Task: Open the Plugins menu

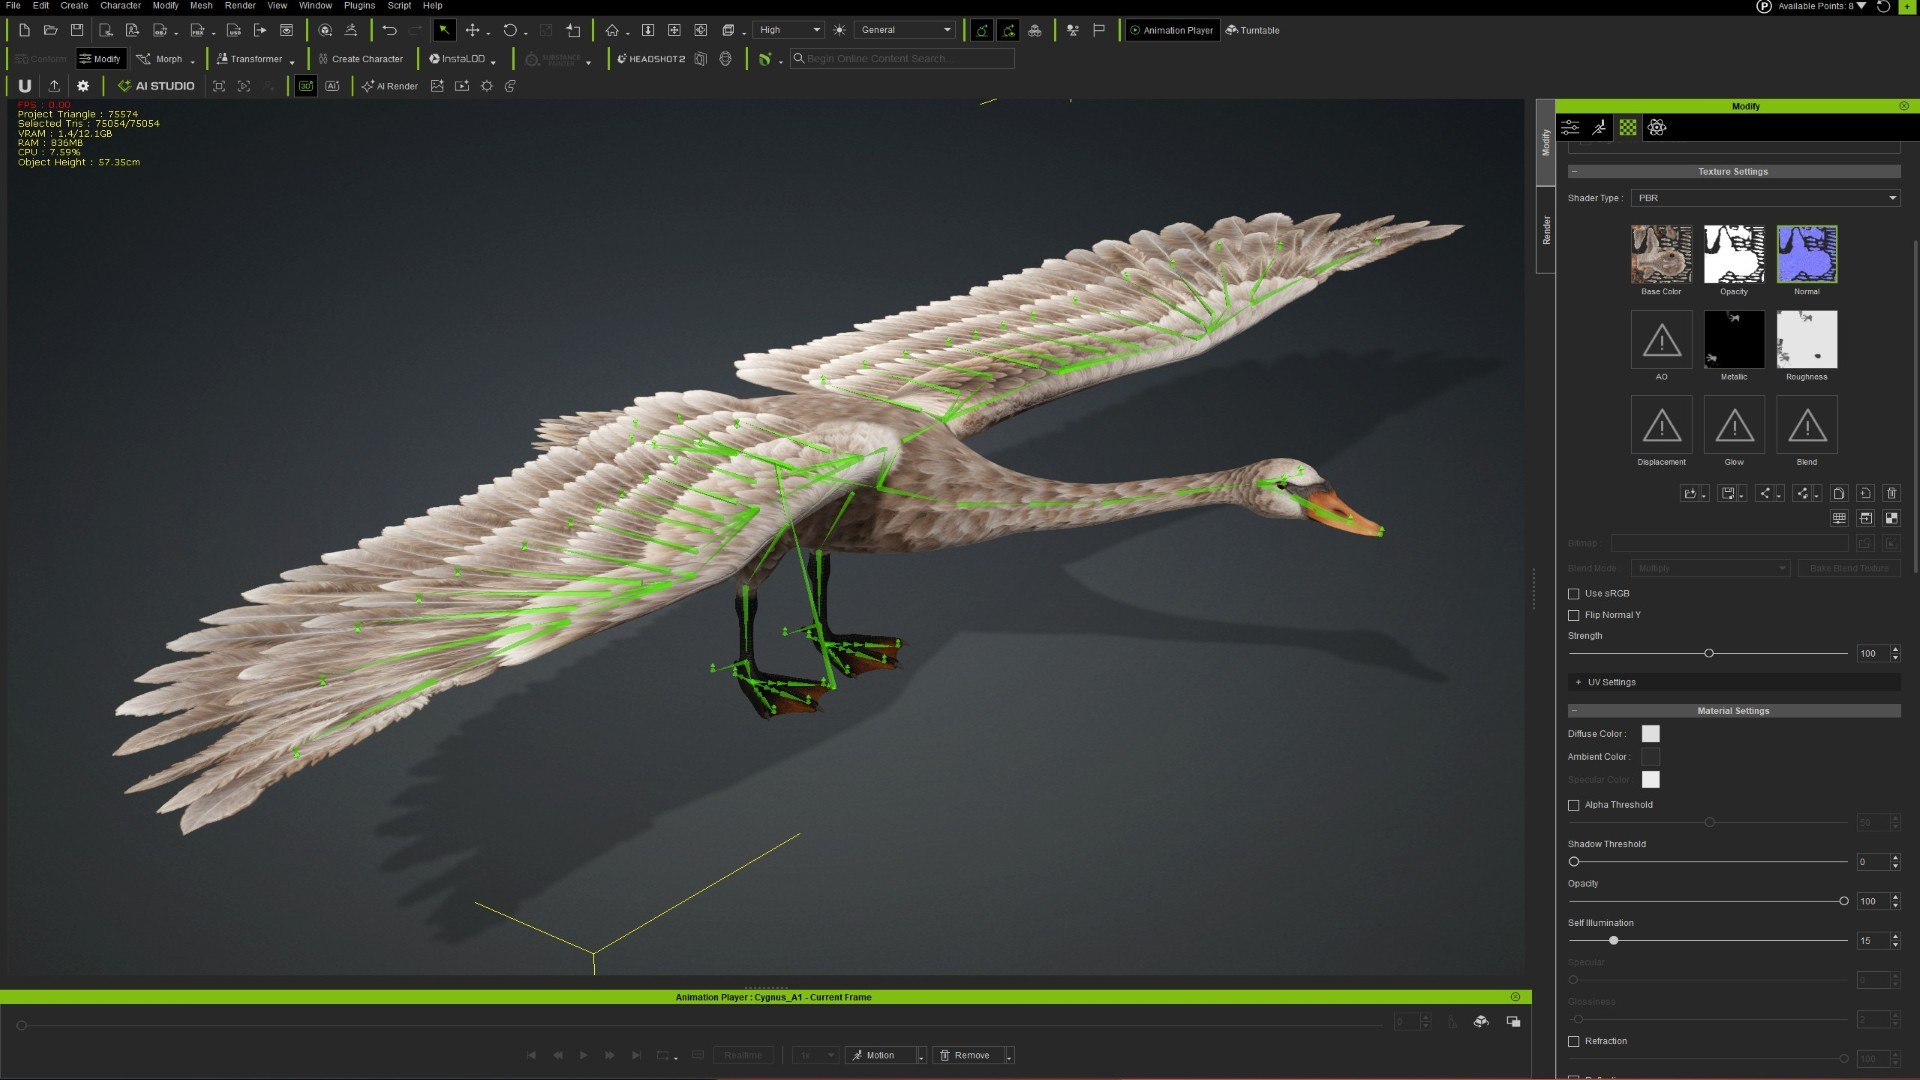Action: pyautogui.click(x=359, y=6)
